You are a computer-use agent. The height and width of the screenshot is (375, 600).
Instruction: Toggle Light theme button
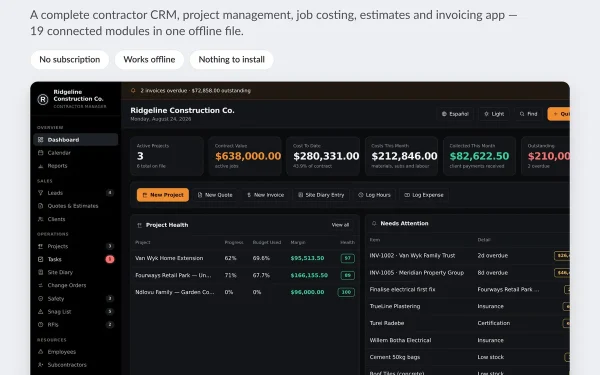click(x=494, y=114)
